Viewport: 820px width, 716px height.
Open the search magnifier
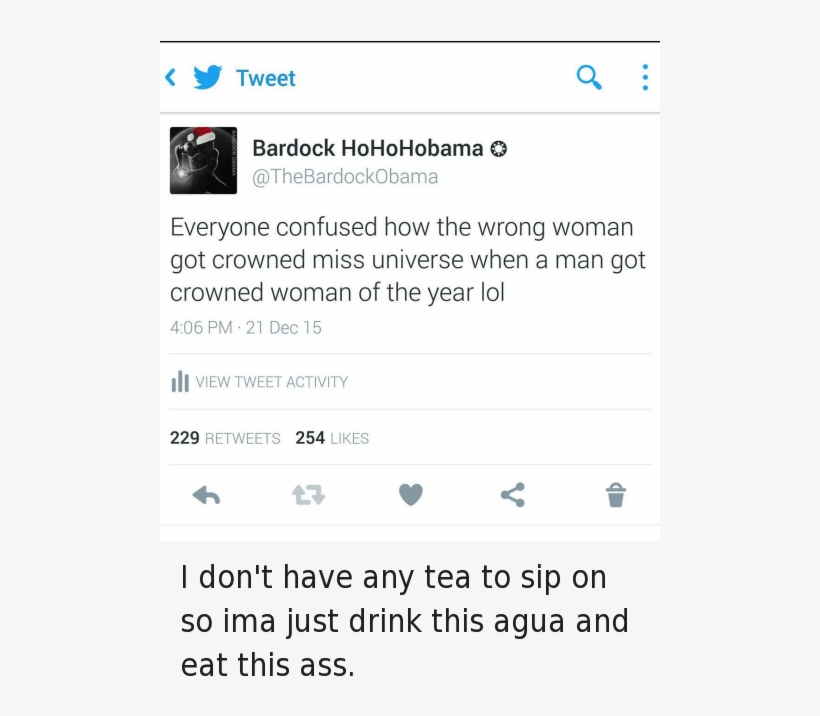(589, 77)
